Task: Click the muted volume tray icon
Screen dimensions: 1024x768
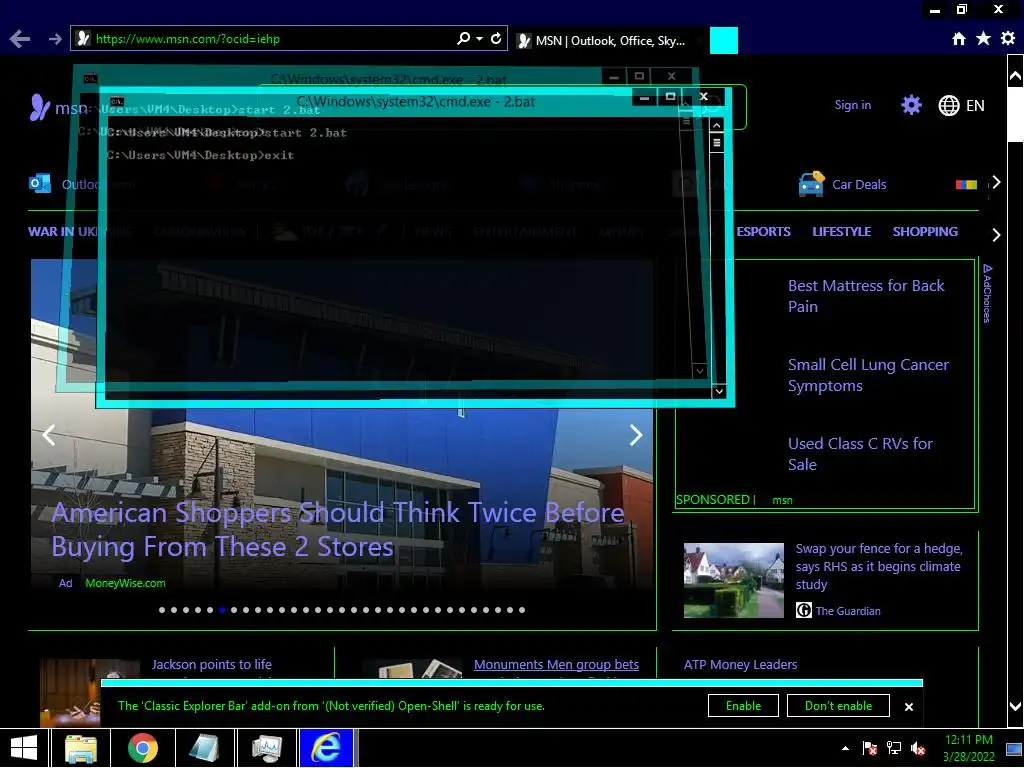Action: point(918,748)
